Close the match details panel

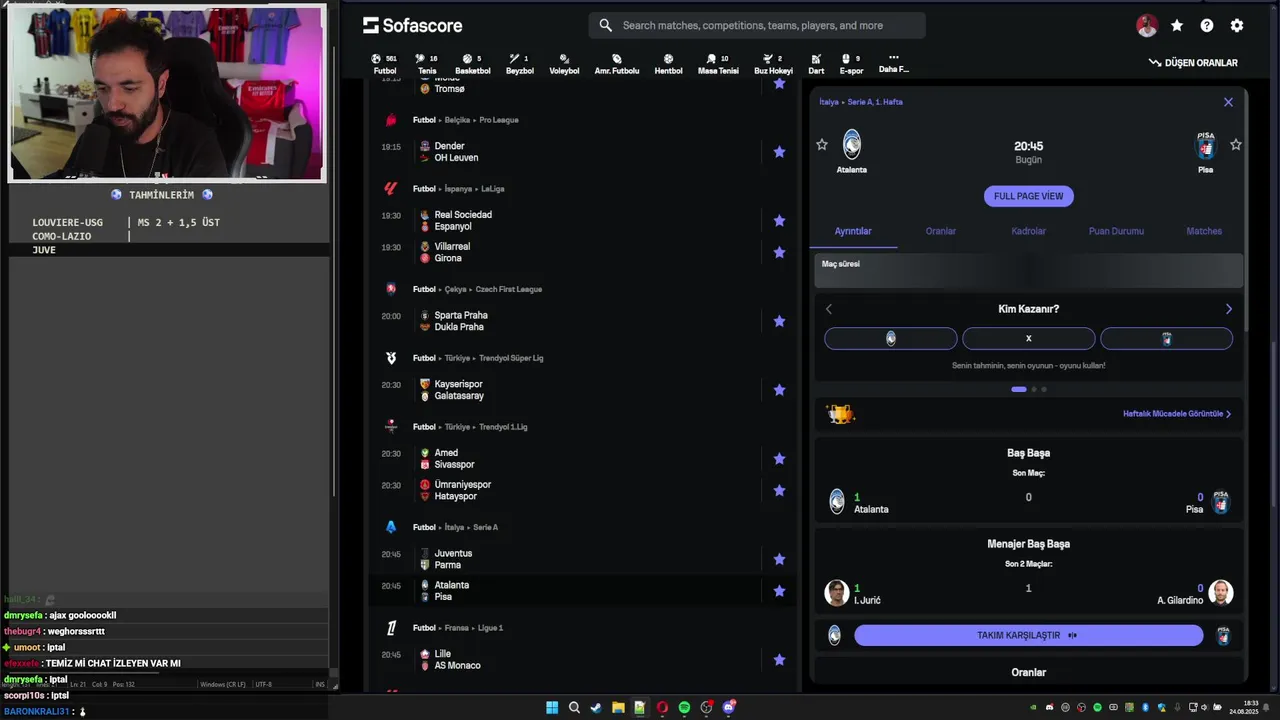[1228, 102]
